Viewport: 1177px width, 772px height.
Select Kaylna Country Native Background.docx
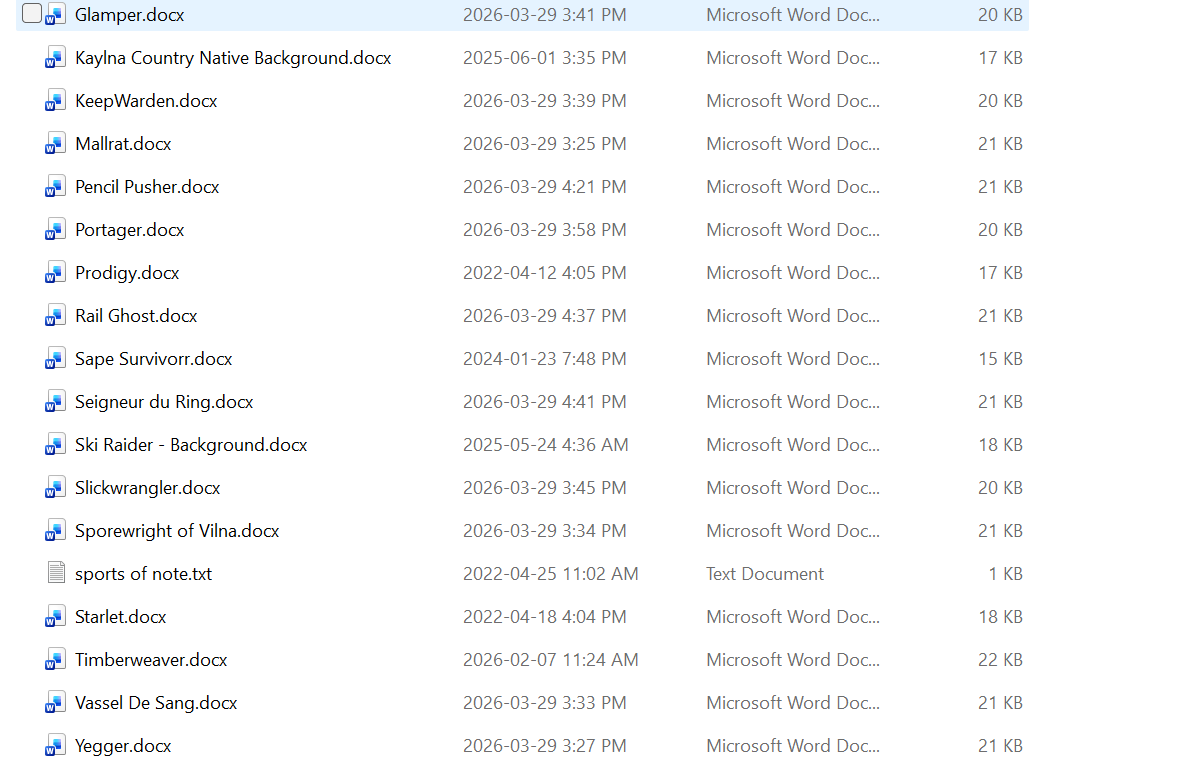[232, 58]
